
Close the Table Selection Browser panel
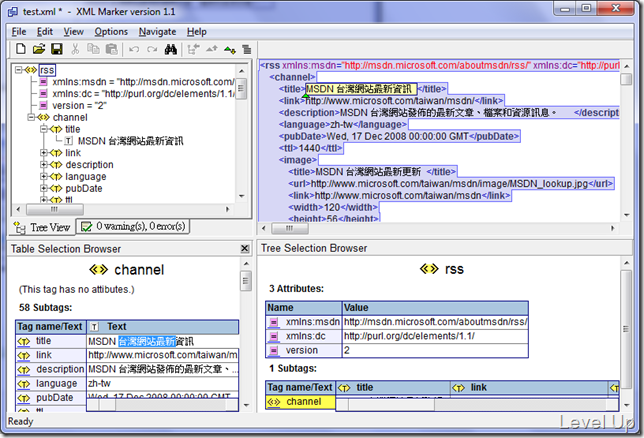pos(244,249)
